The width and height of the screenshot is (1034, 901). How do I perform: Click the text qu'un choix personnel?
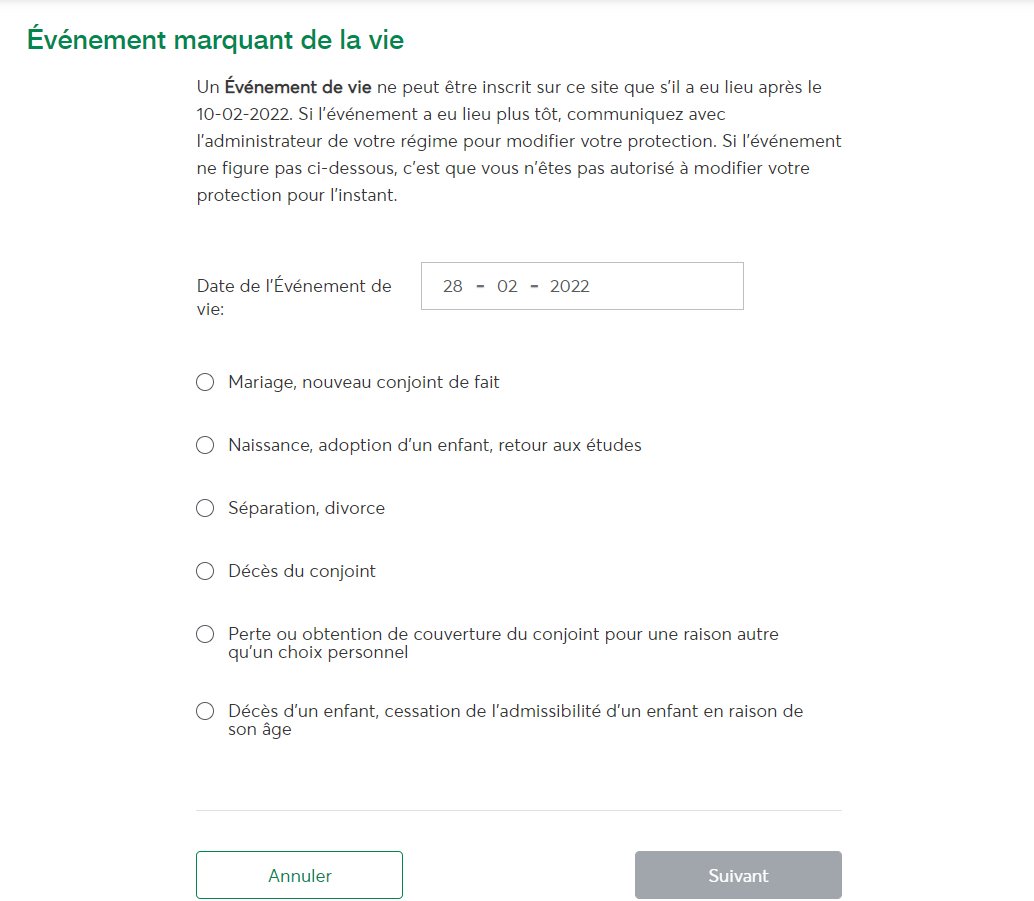pyautogui.click(x=318, y=652)
